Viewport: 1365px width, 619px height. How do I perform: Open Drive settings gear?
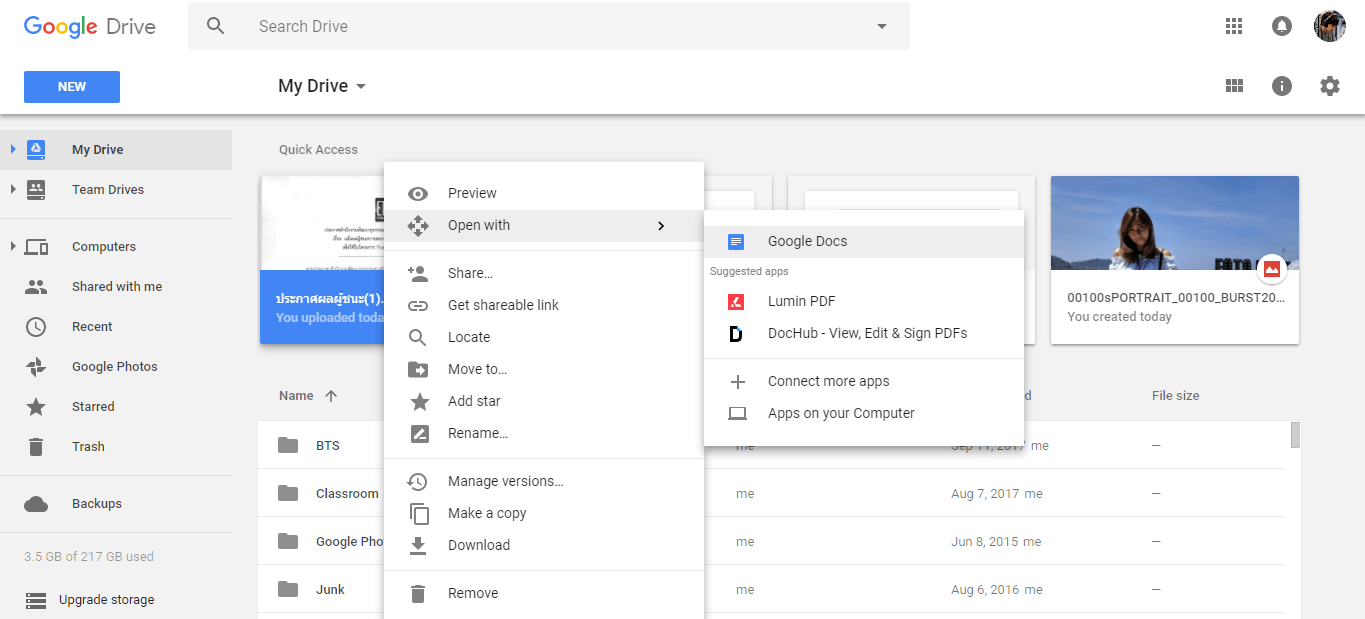1329,86
